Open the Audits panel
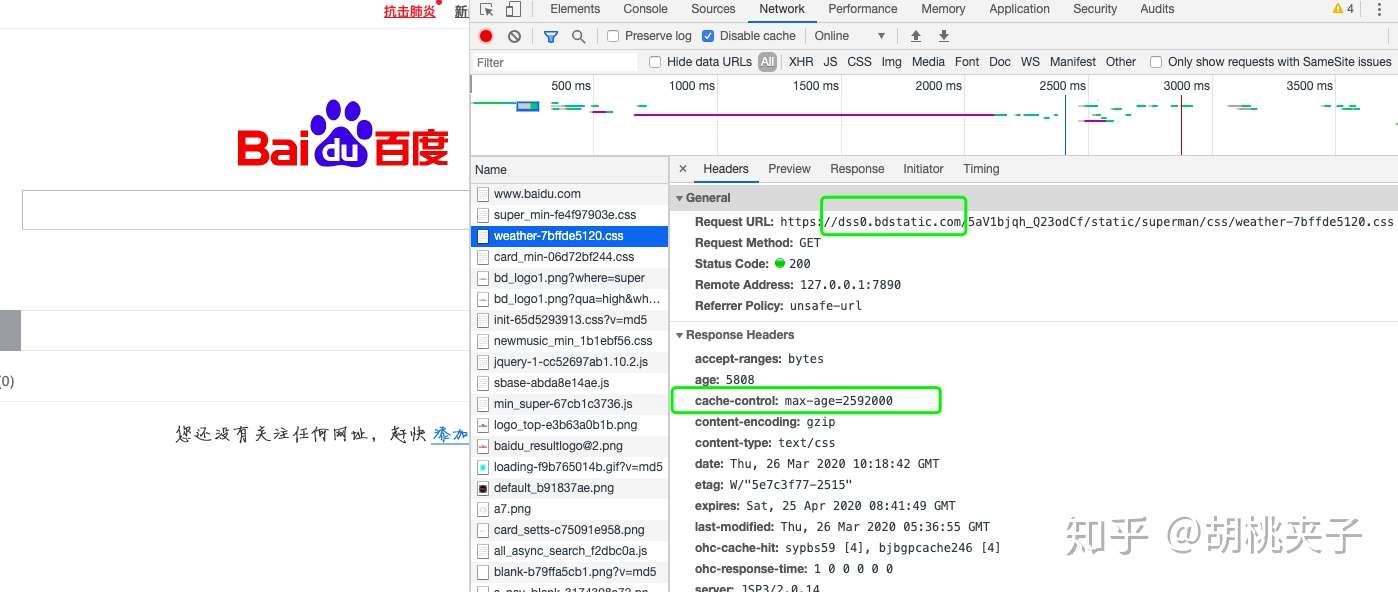Screen dimensions: 1398x592 click(x=1157, y=9)
